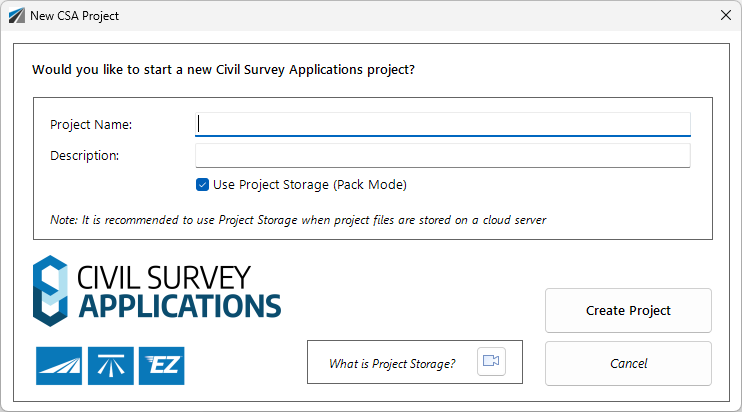This screenshot has width=742, height=412.
Task: Cancel the new project dialog
Action: pos(628,363)
